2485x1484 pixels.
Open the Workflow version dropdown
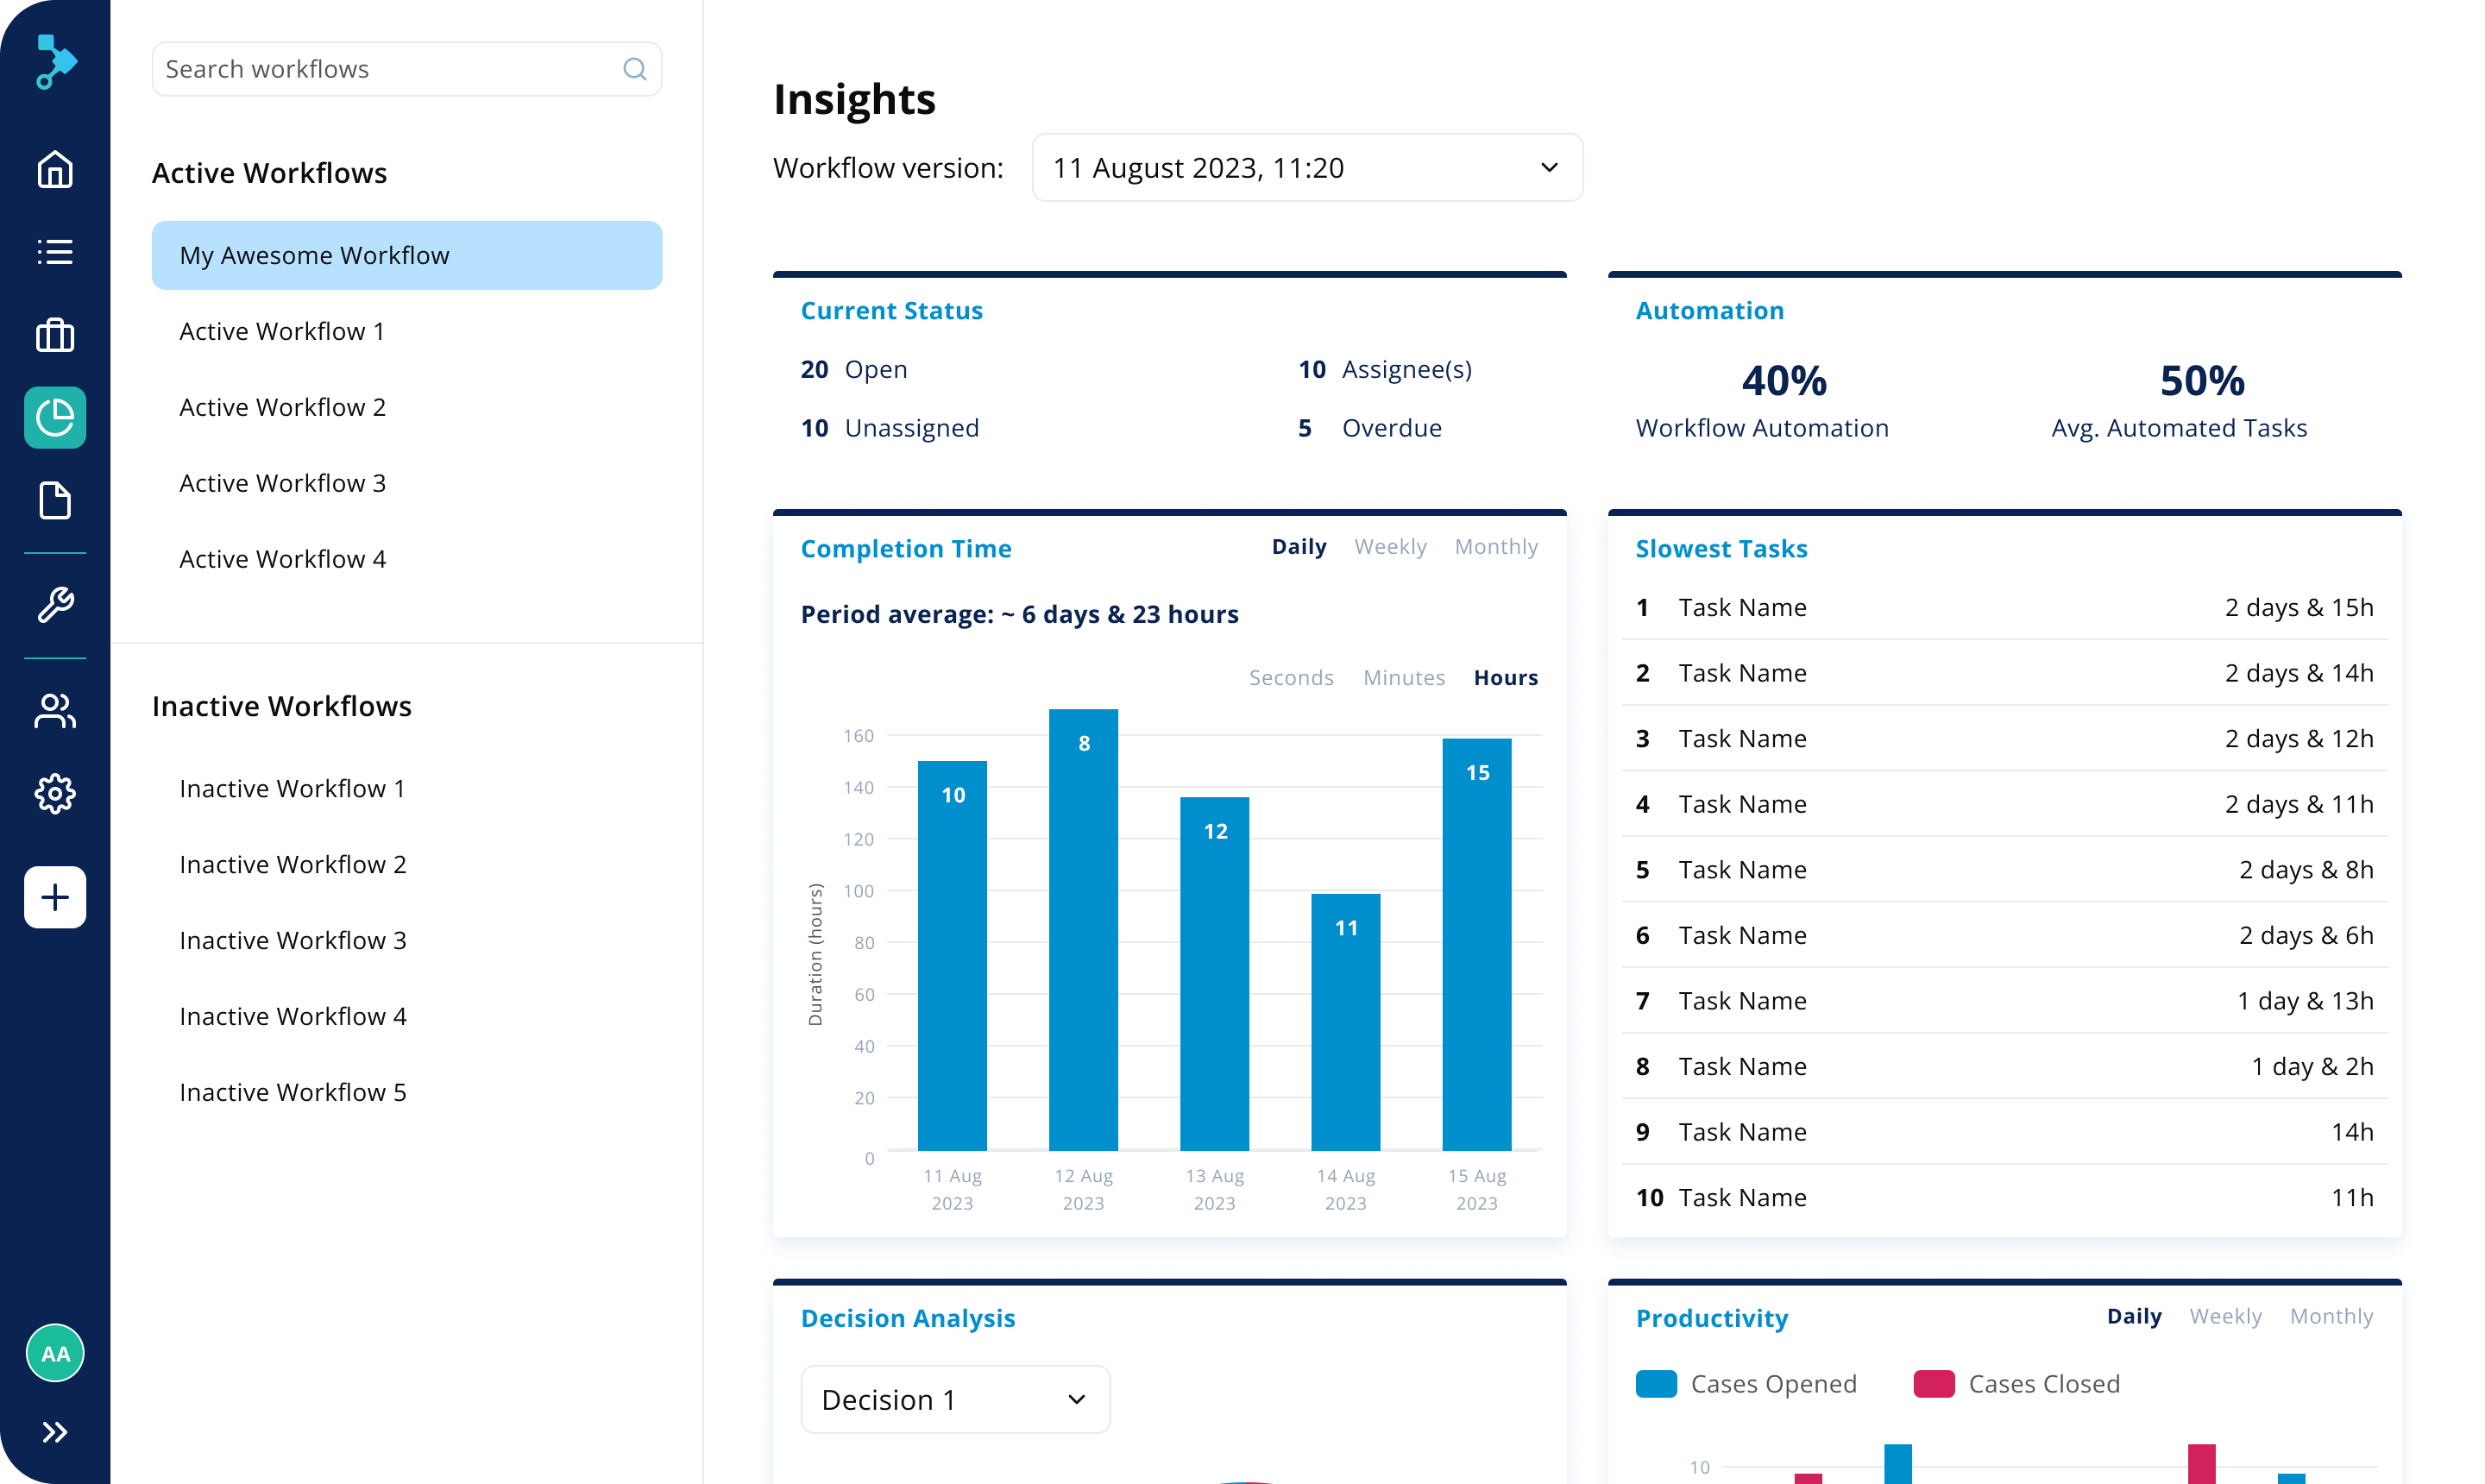click(x=1307, y=168)
